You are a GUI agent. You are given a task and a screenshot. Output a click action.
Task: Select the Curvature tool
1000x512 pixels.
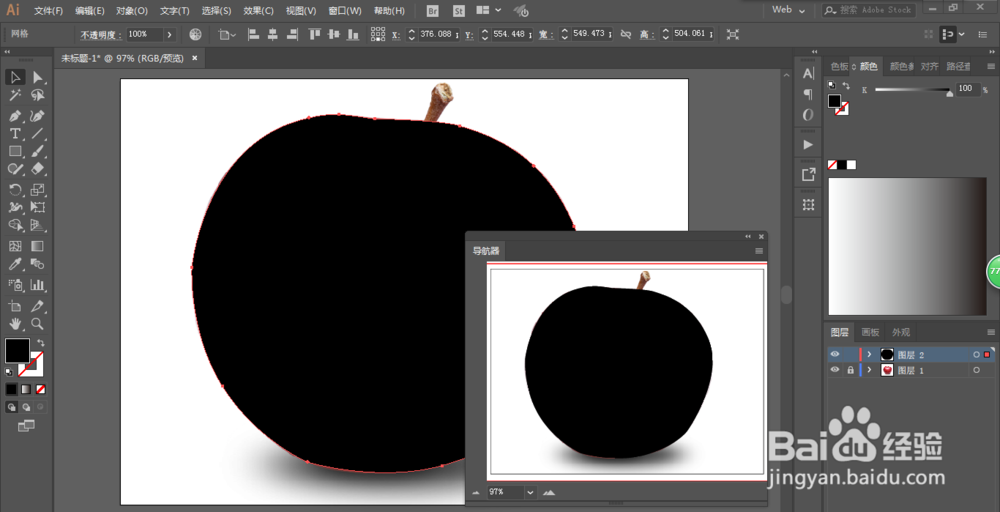click(x=38, y=116)
